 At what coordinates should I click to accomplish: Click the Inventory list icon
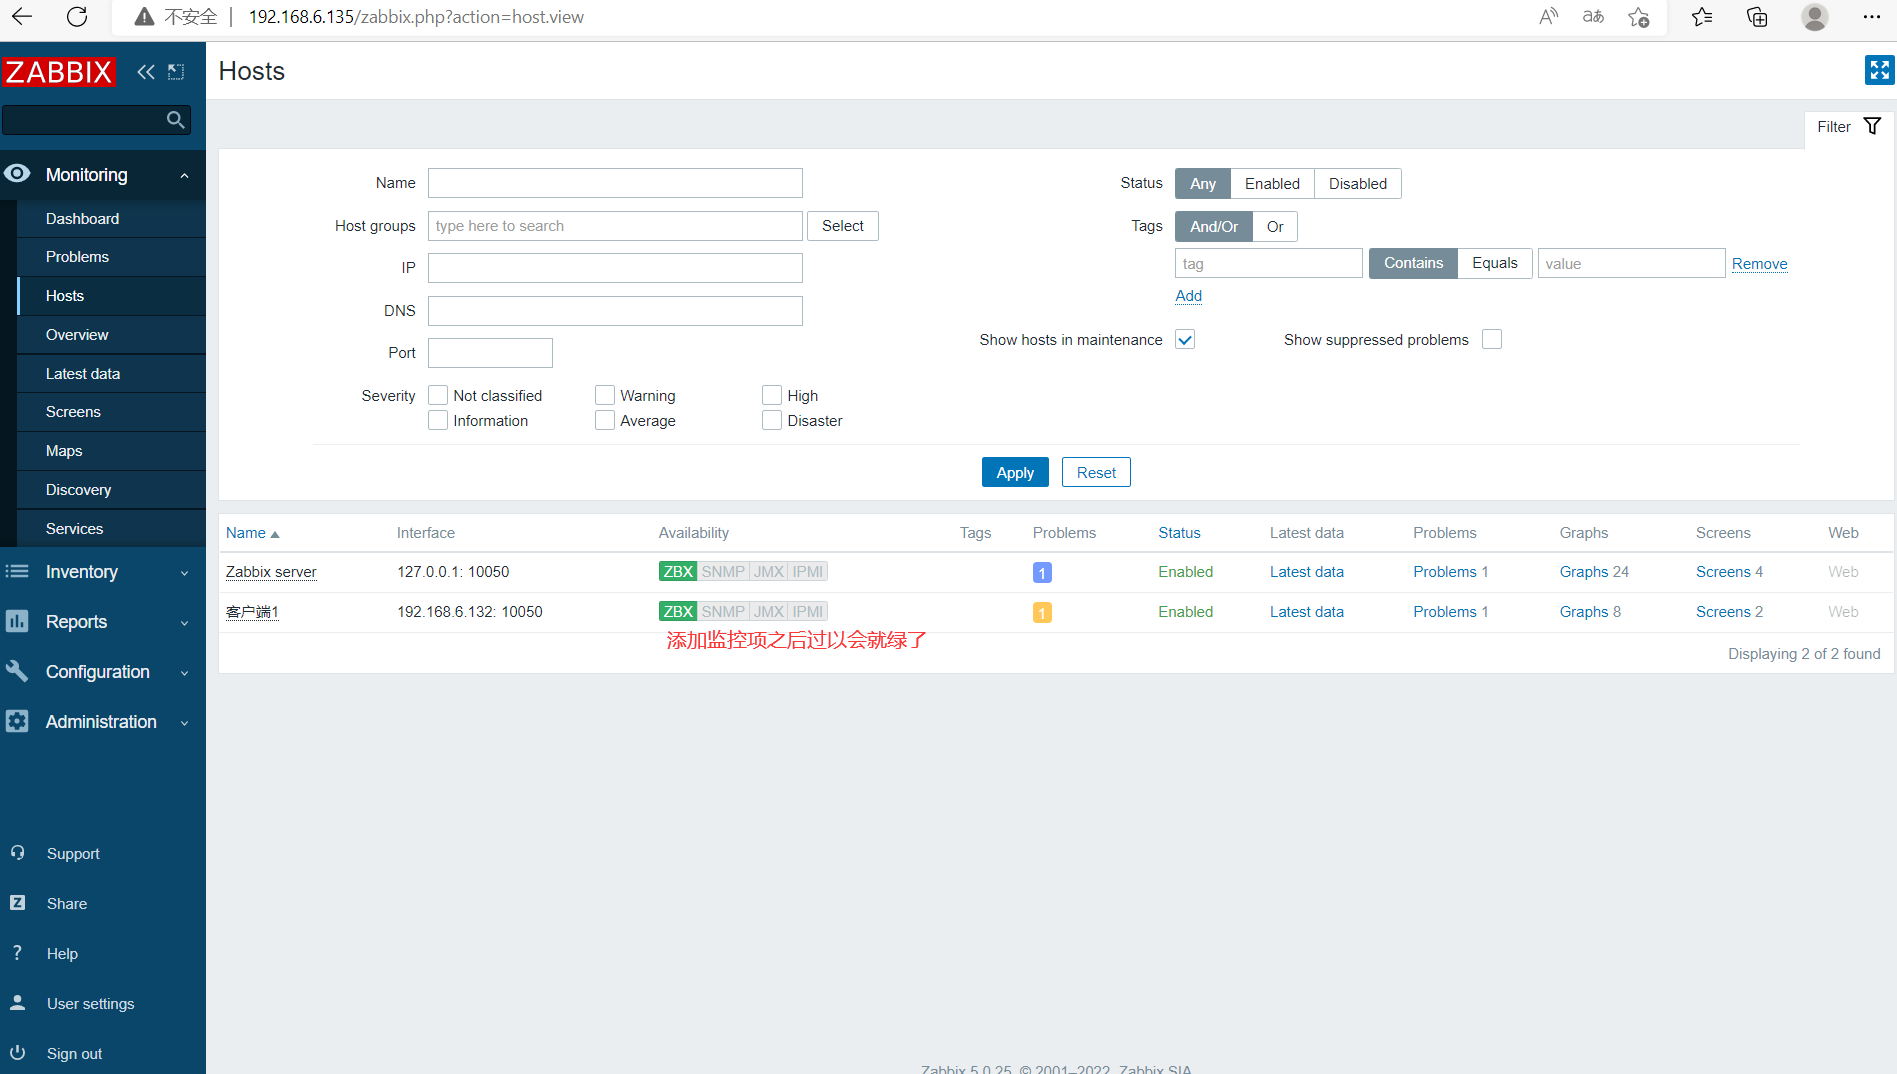(x=17, y=571)
